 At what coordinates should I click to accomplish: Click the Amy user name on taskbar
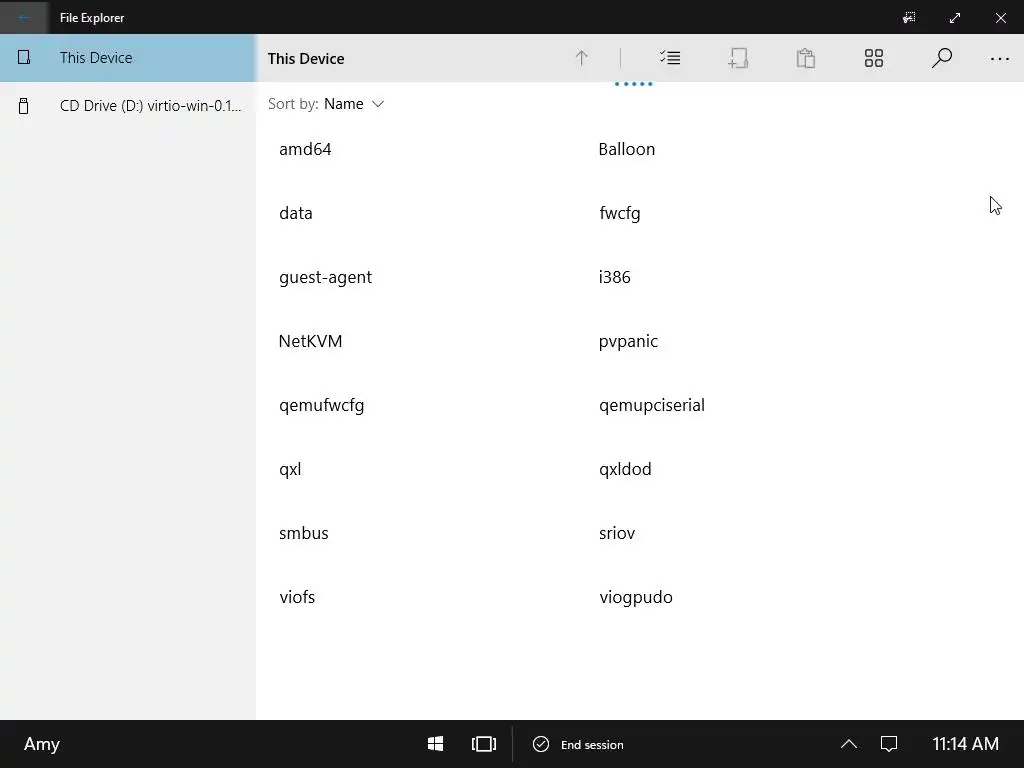(42, 744)
